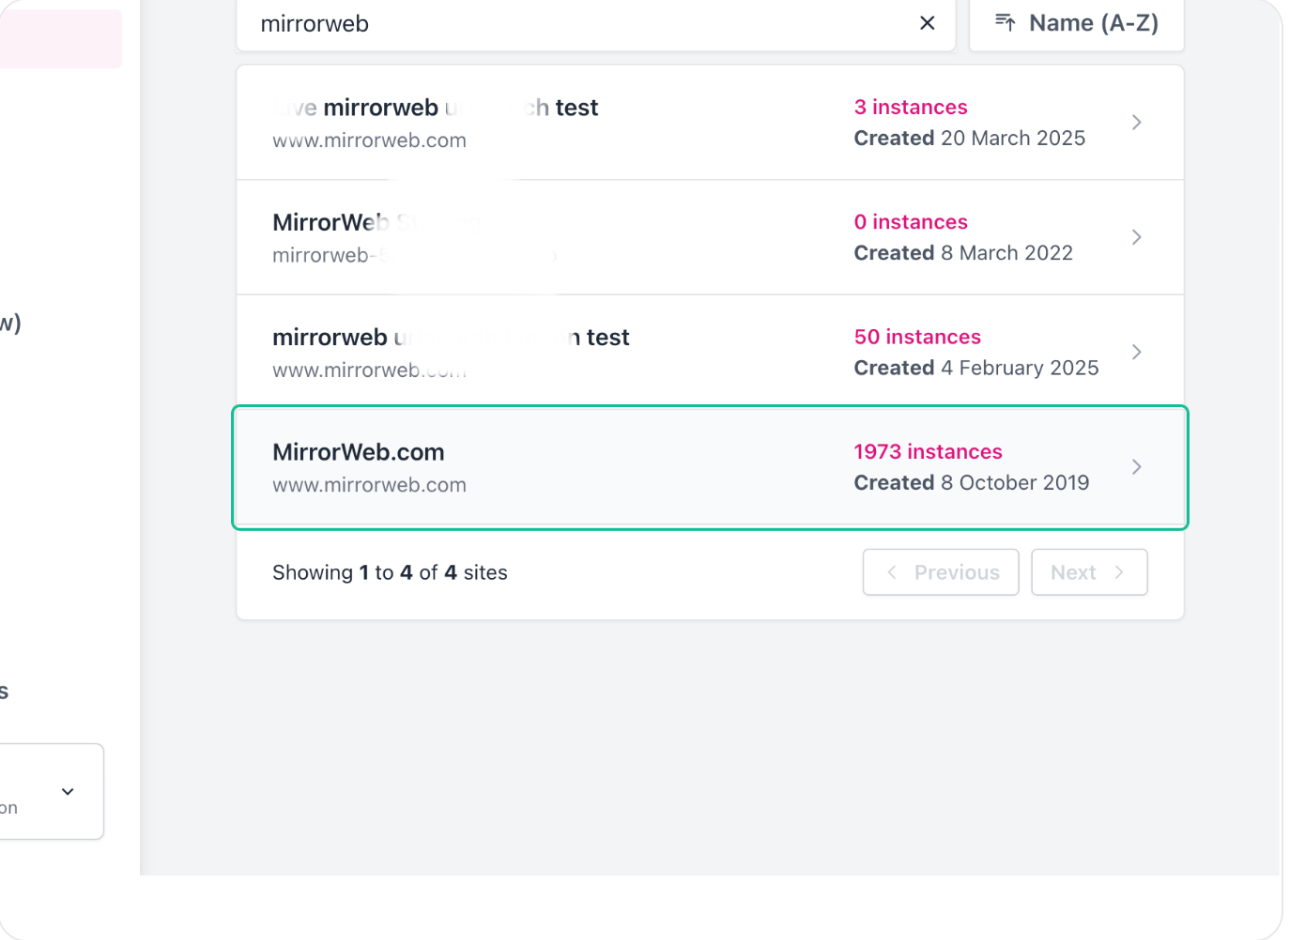Open the site row created 8 March 2022
The height and width of the screenshot is (940, 1290).
[x=710, y=237]
